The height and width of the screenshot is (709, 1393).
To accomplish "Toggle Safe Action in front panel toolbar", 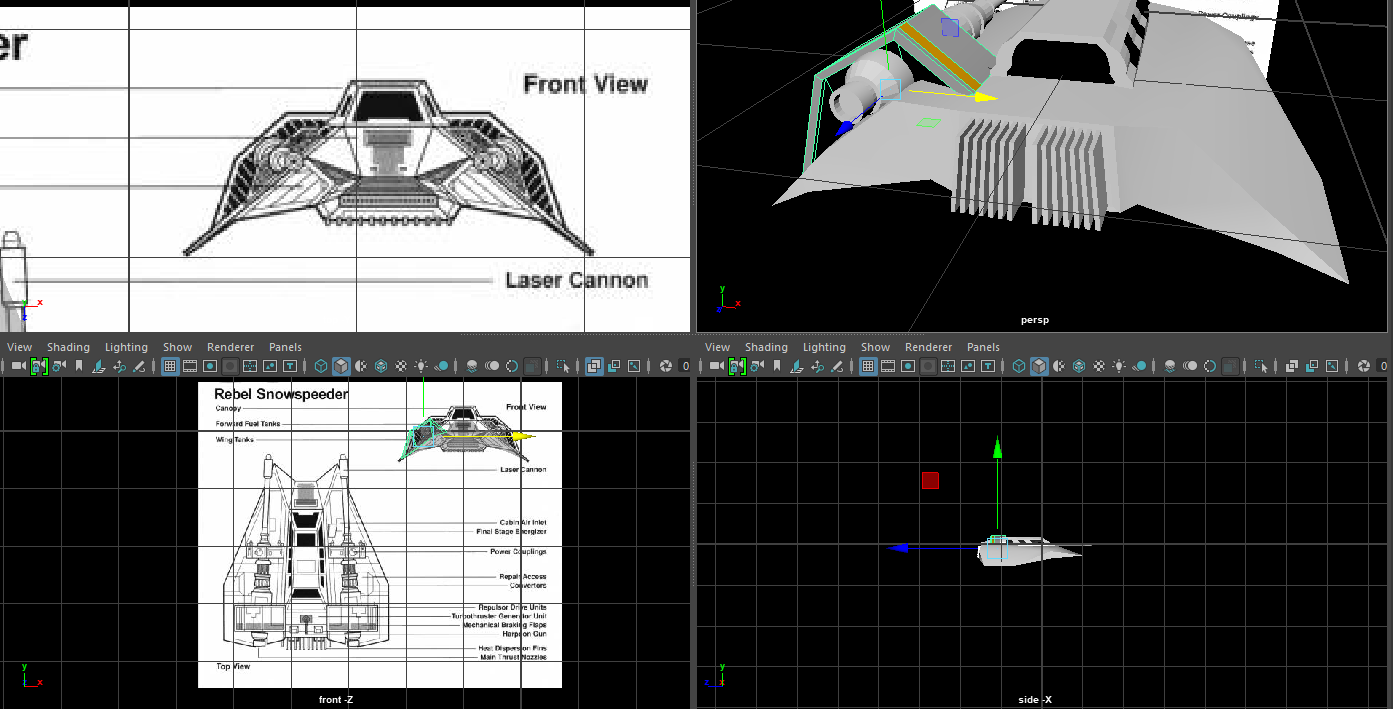I will click(270, 366).
